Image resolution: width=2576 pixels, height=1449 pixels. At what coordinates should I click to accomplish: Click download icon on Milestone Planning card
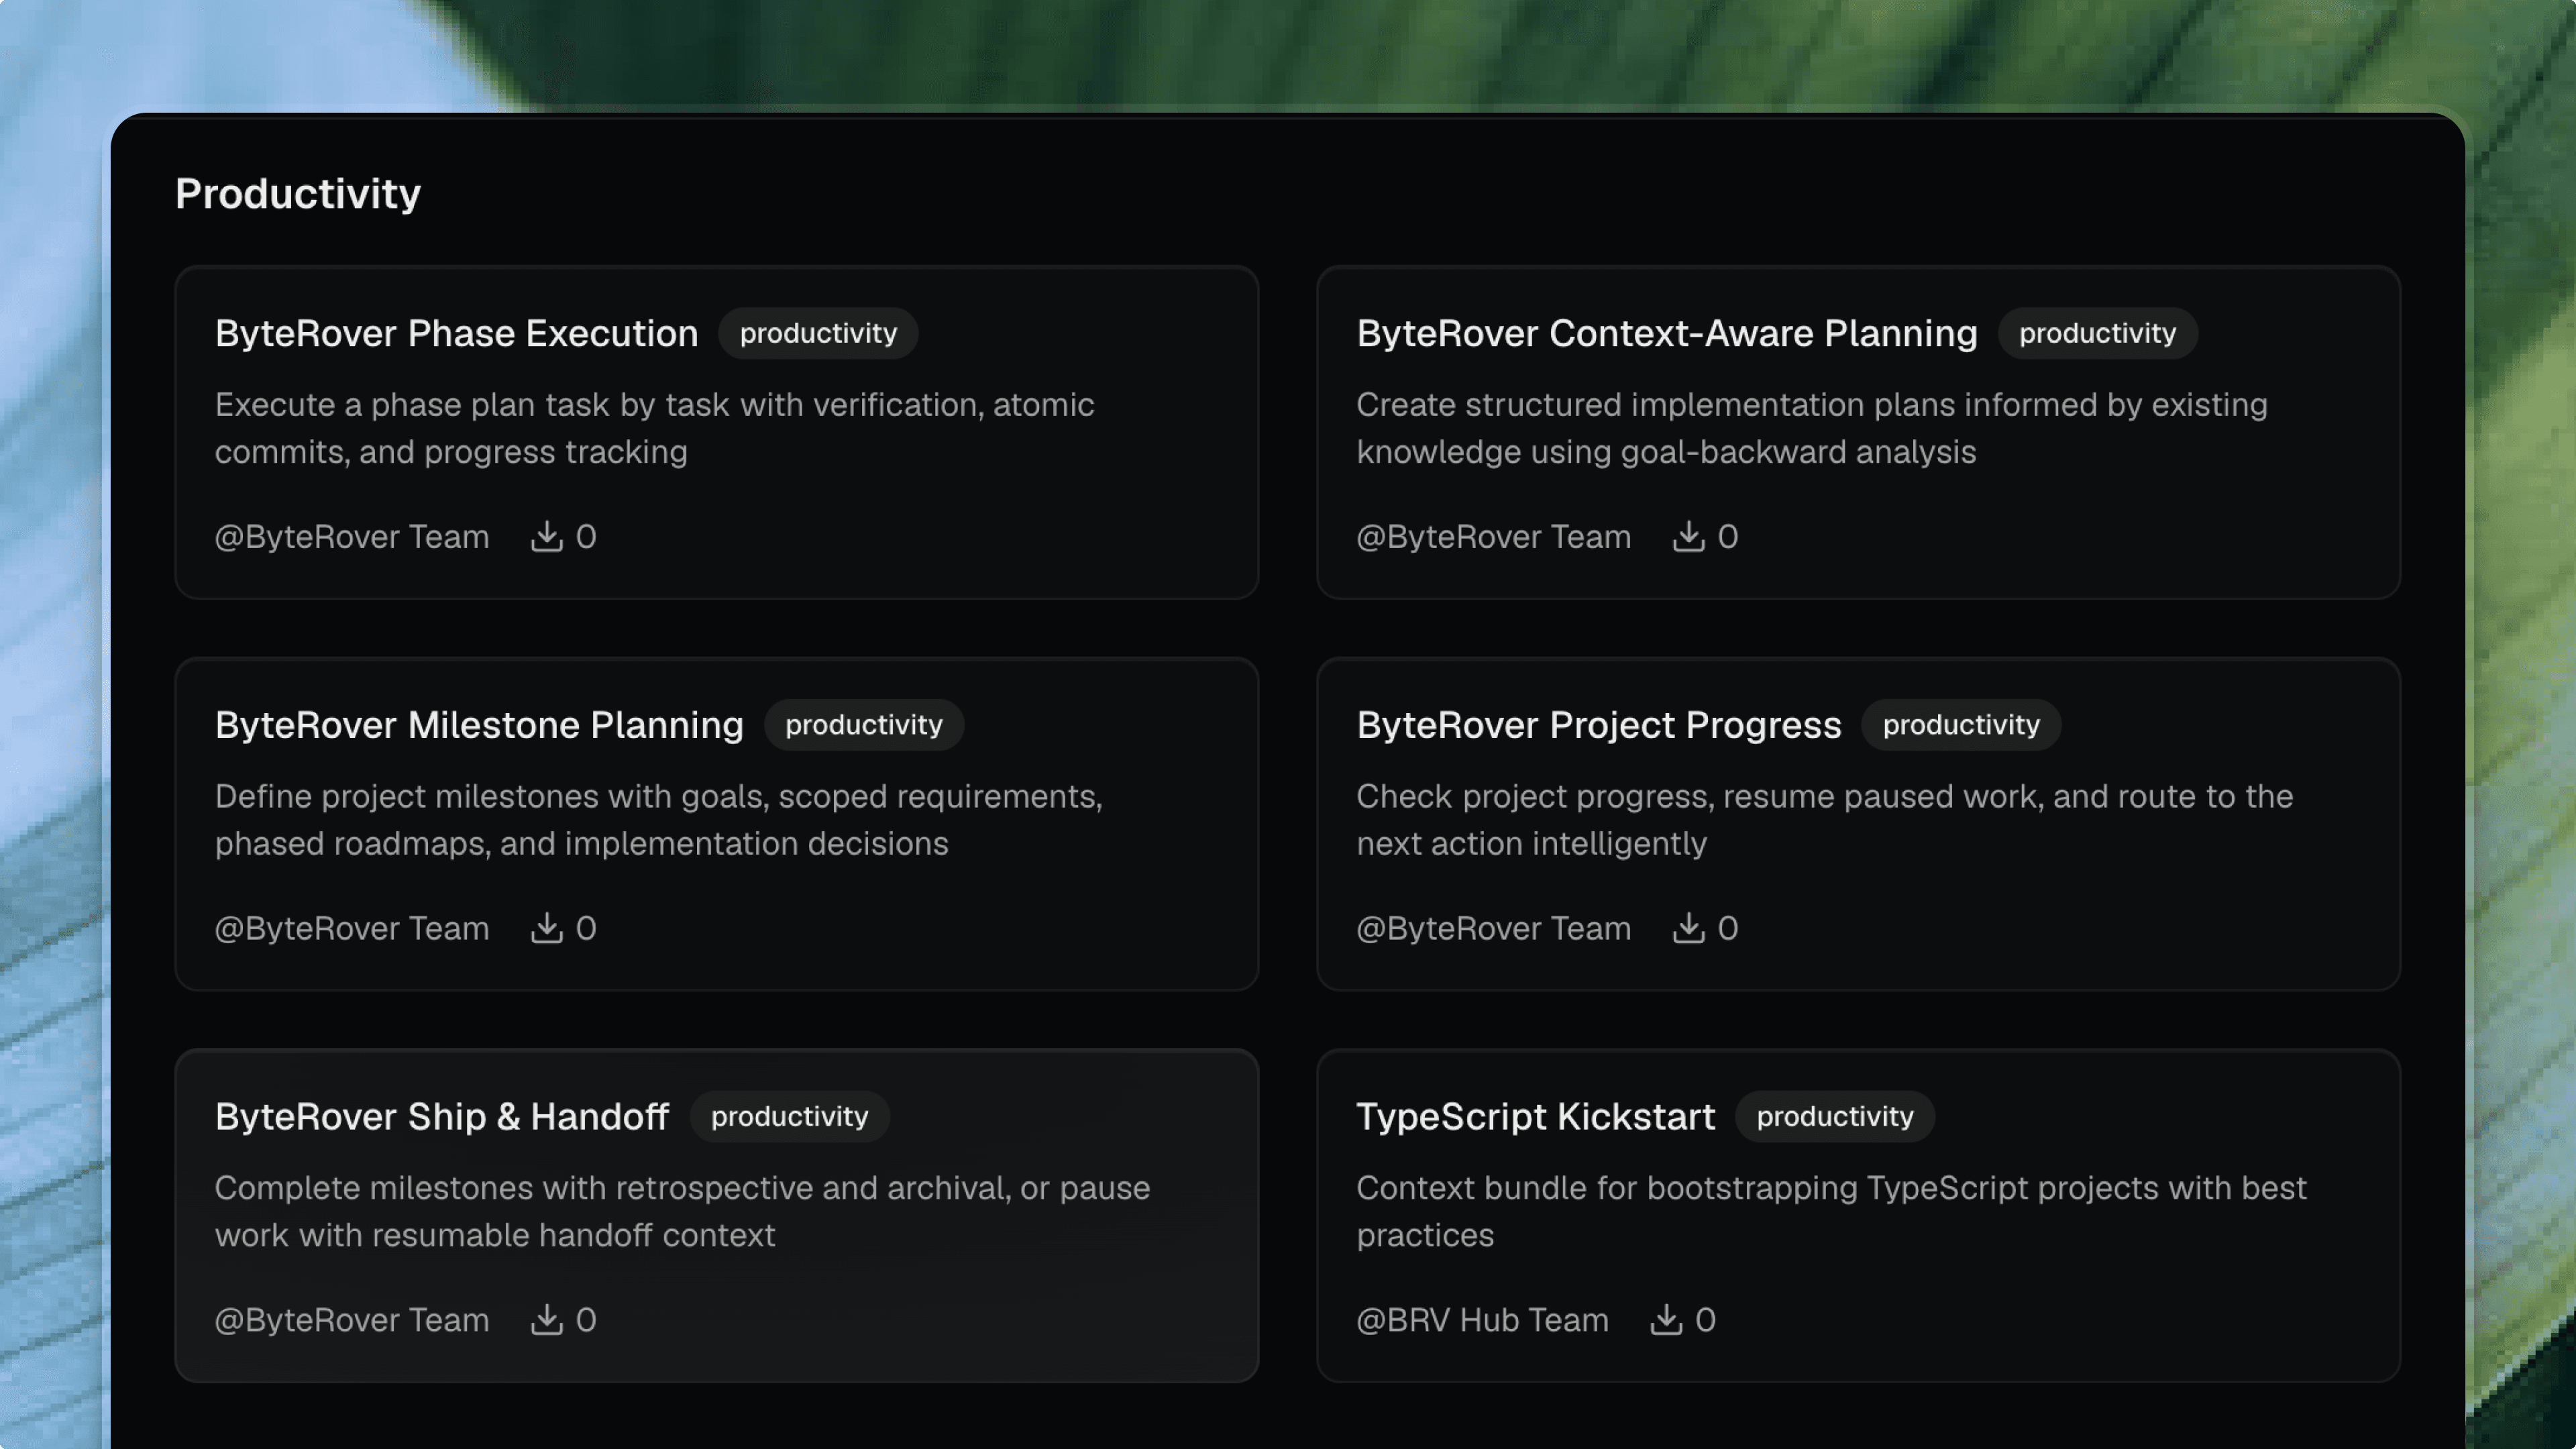[x=546, y=928]
